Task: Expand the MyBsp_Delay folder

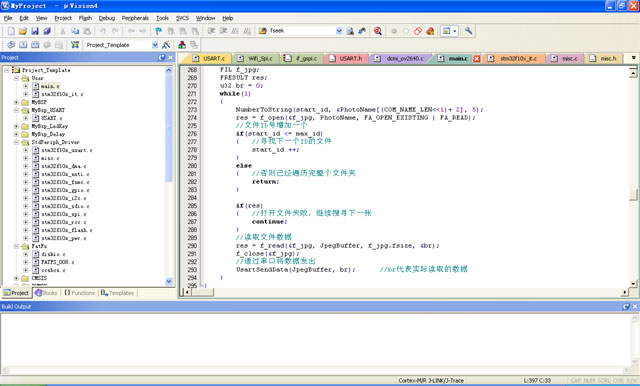Action: [16, 134]
